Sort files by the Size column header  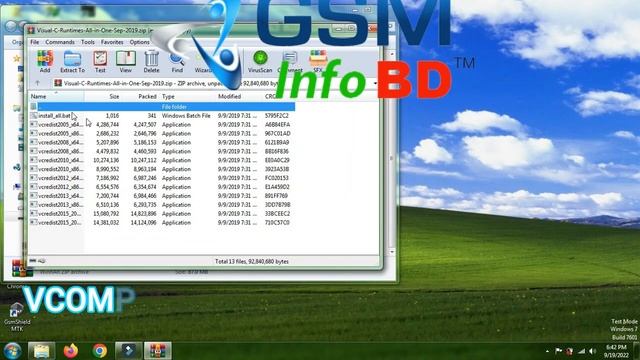[x=103, y=96]
